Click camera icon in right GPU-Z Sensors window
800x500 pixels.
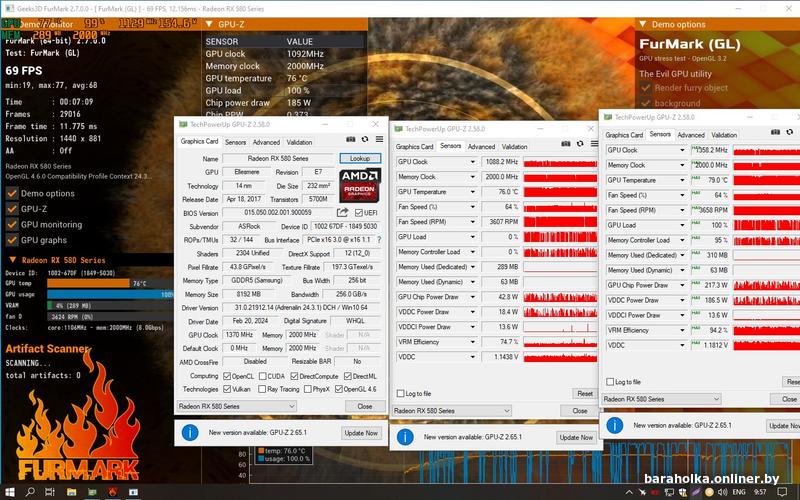pyautogui.click(x=776, y=132)
